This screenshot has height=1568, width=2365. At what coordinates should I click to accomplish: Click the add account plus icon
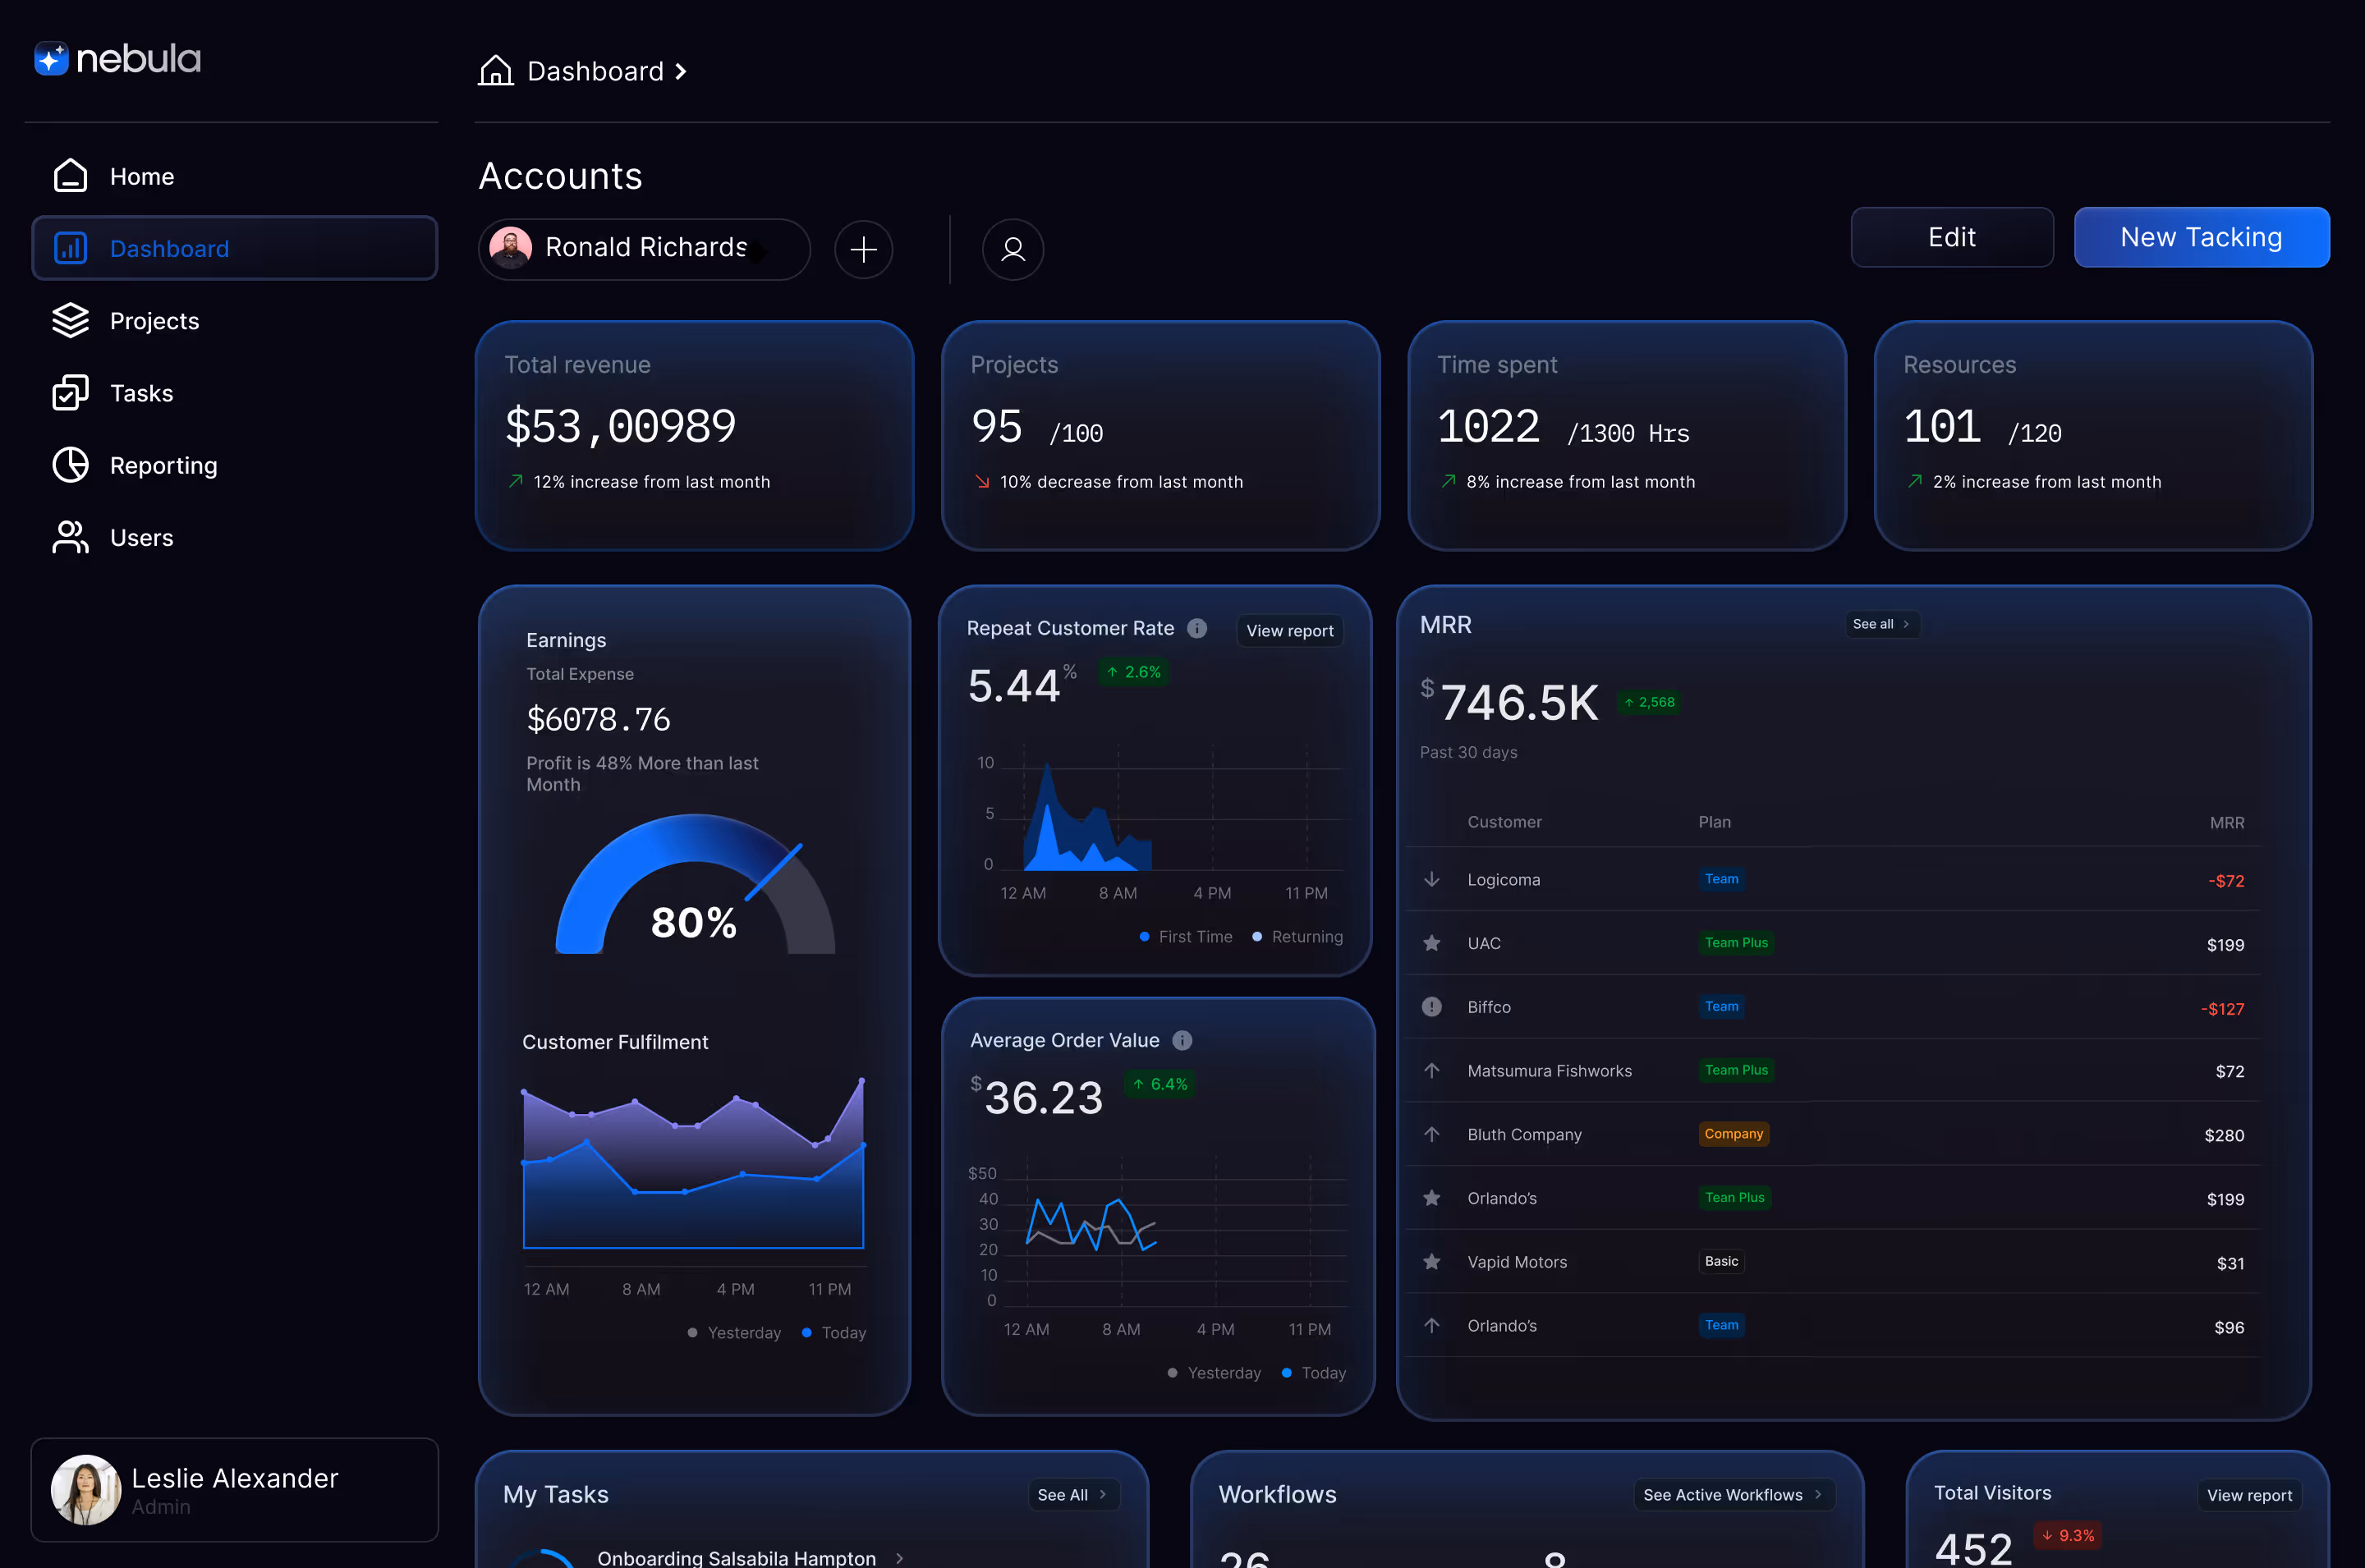point(863,249)
